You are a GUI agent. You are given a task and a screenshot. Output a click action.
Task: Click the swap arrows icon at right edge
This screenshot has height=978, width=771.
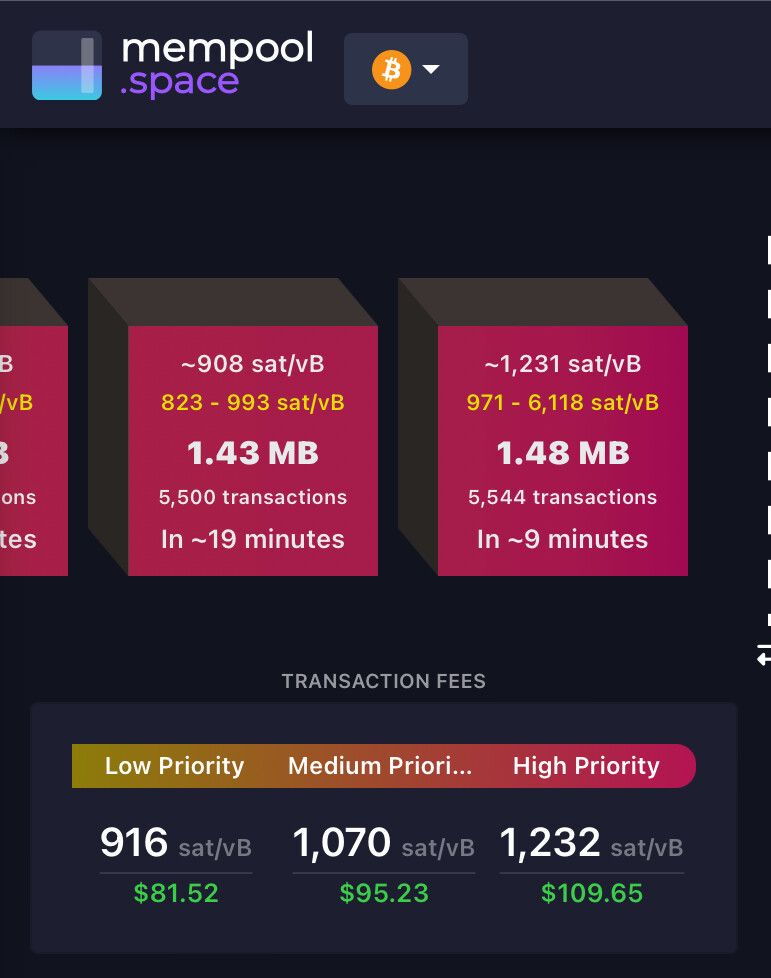click(764, 655)
